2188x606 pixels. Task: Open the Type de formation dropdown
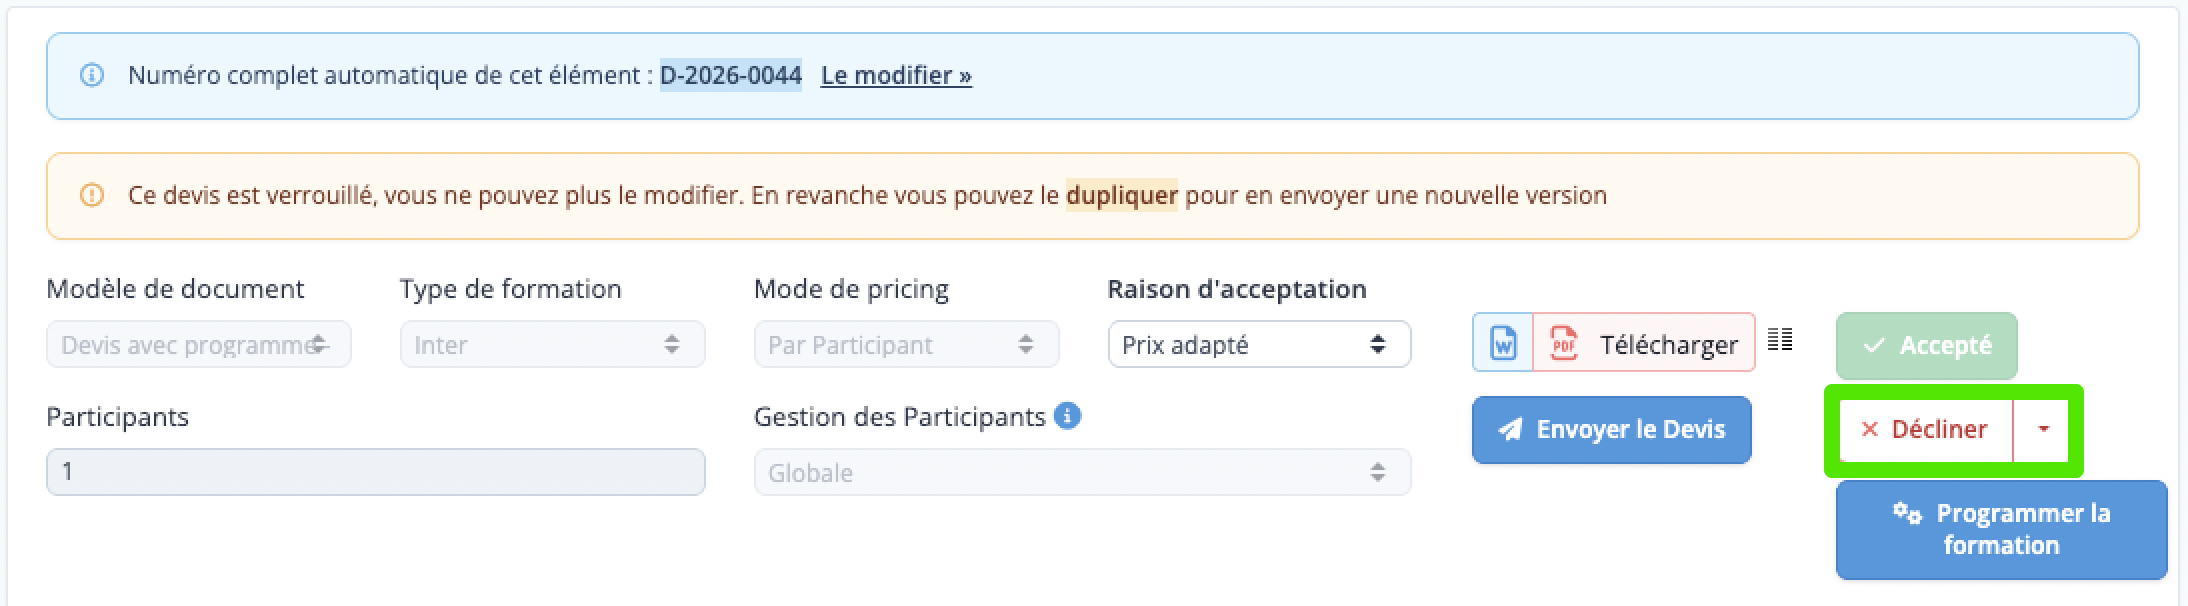[552, 344]
